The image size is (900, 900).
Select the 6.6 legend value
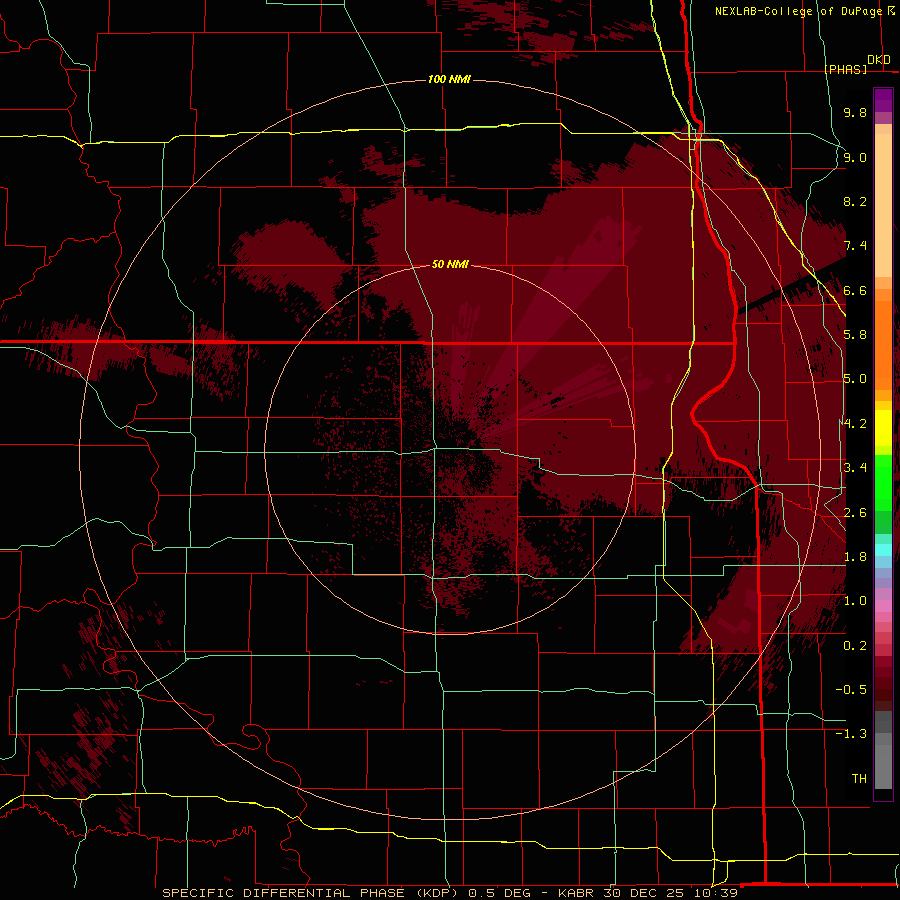pyautogui.click(x=855, y=290)
